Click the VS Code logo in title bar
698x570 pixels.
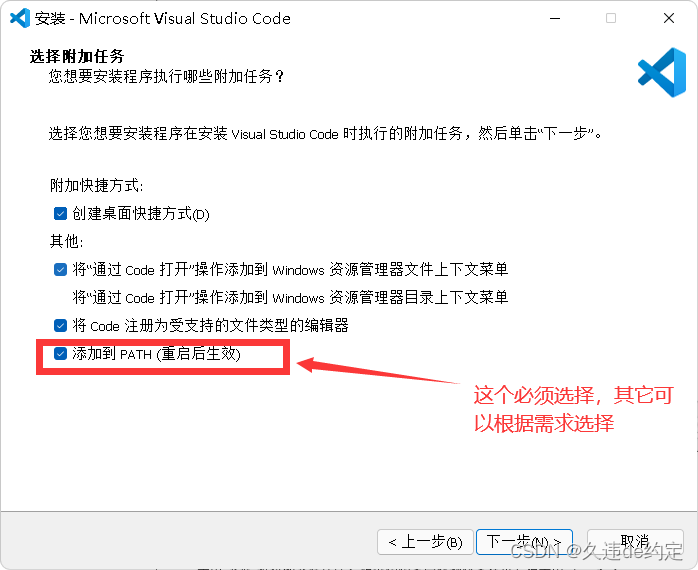click(20, 18)
